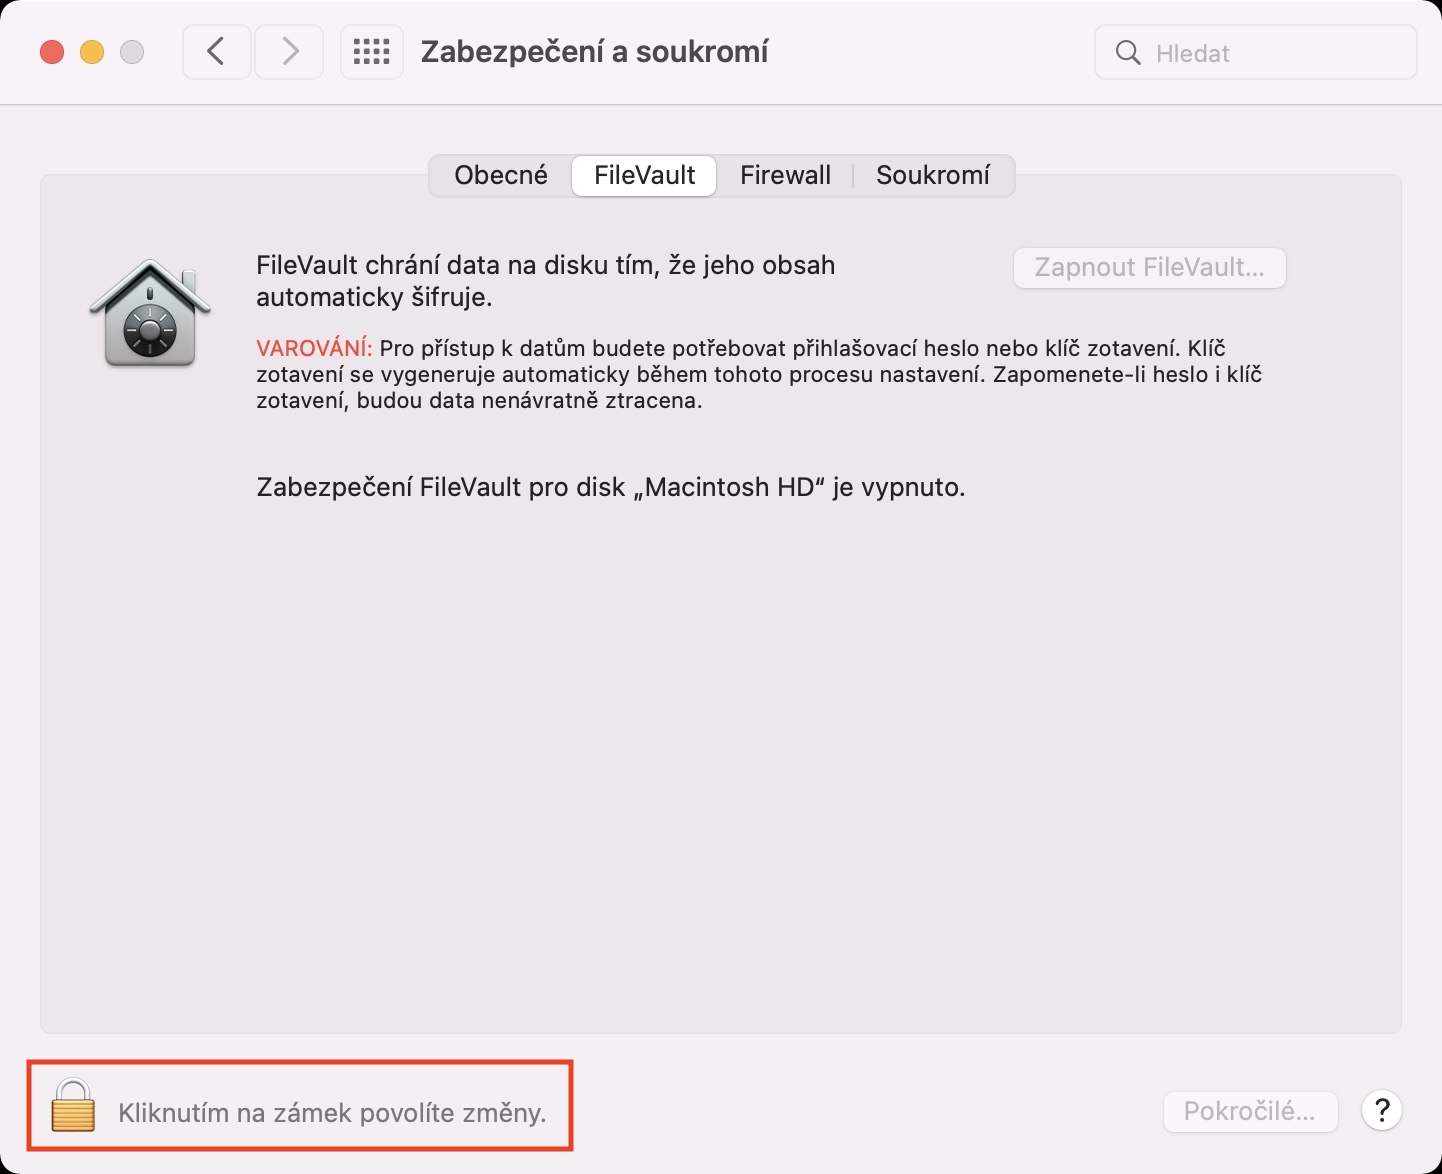The image size is (1442, 1174).
Task: Open help via the question mark button
Action: (x=1382, y=1110)
